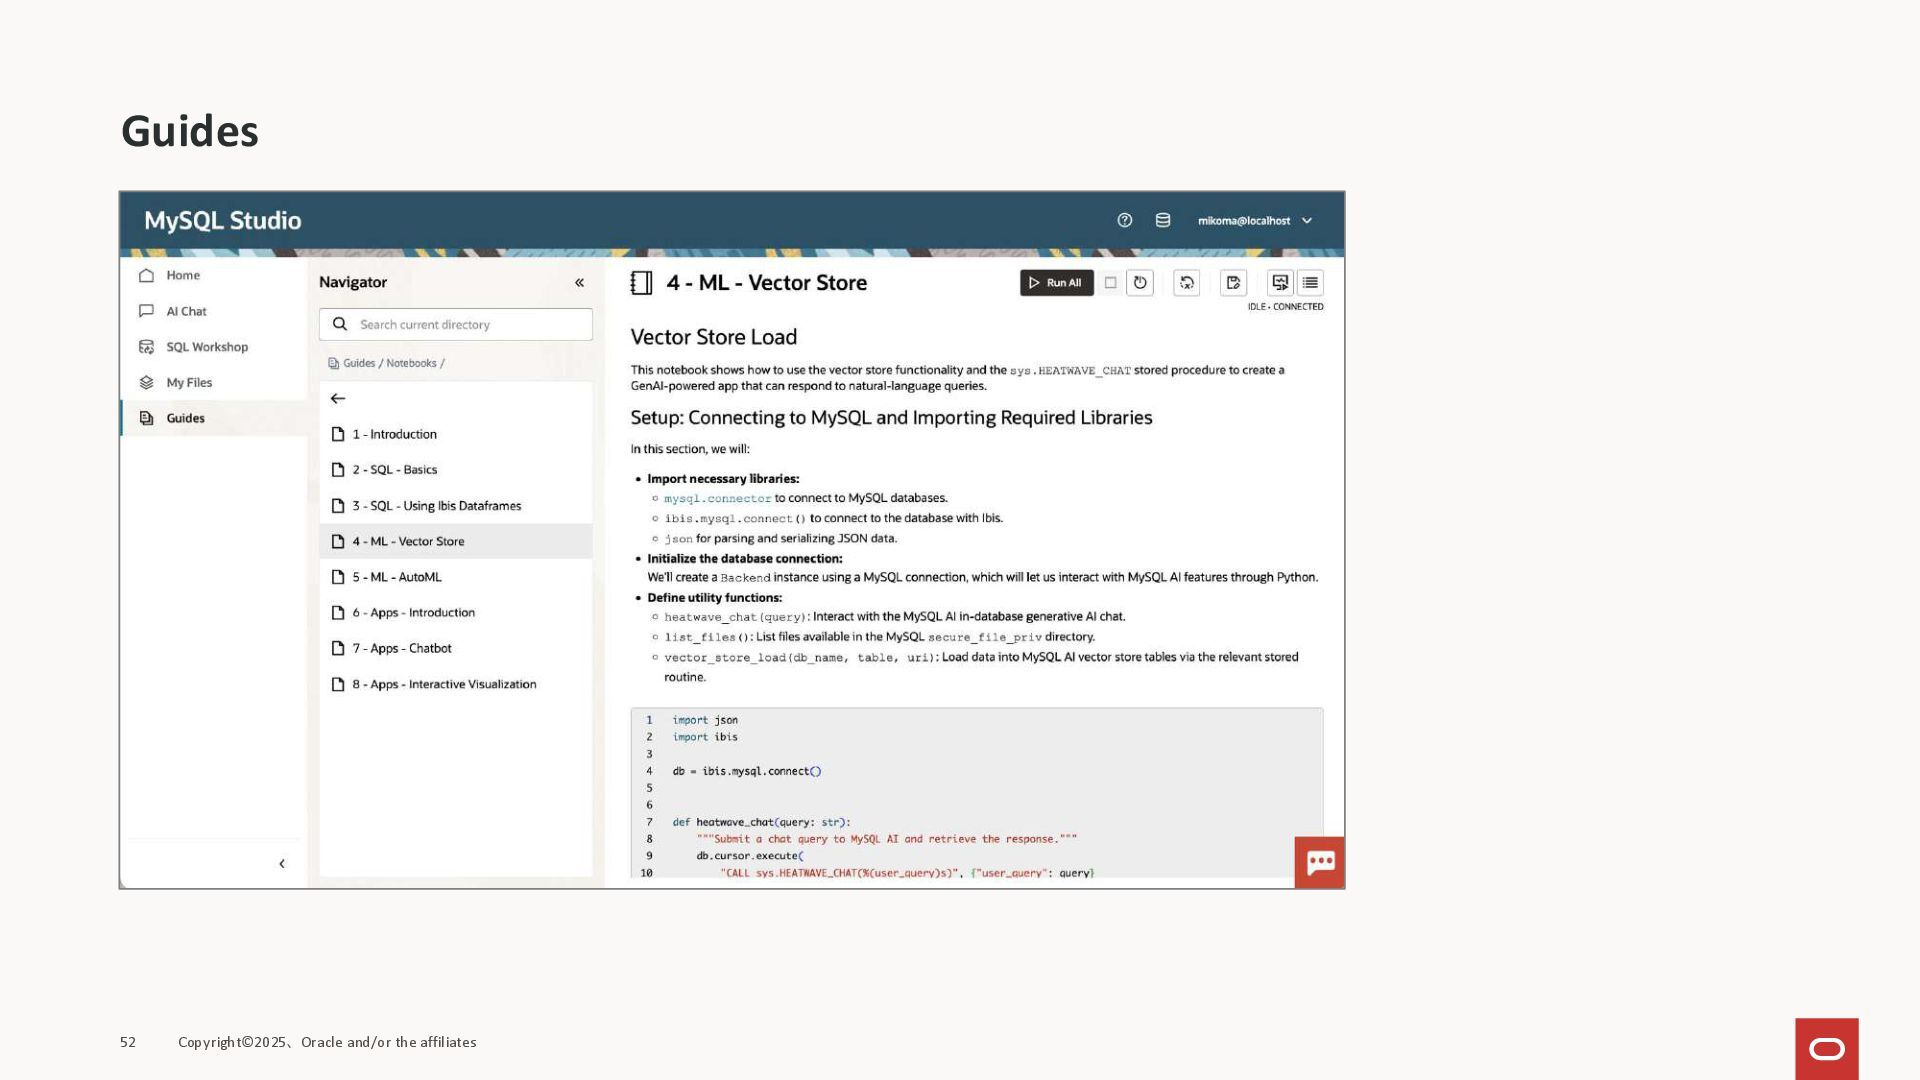Open the 5 - ML - AutoML notebook
Viewport: 1920px width, 1080px height.
[x=397, y=577]
